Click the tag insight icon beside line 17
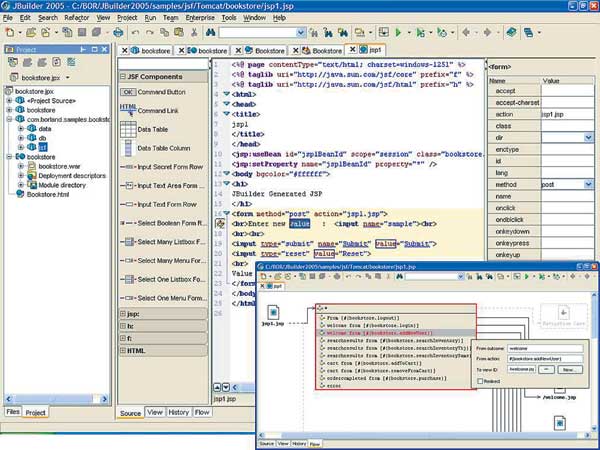This screenshot has width=600, height=450. (220, 223)
